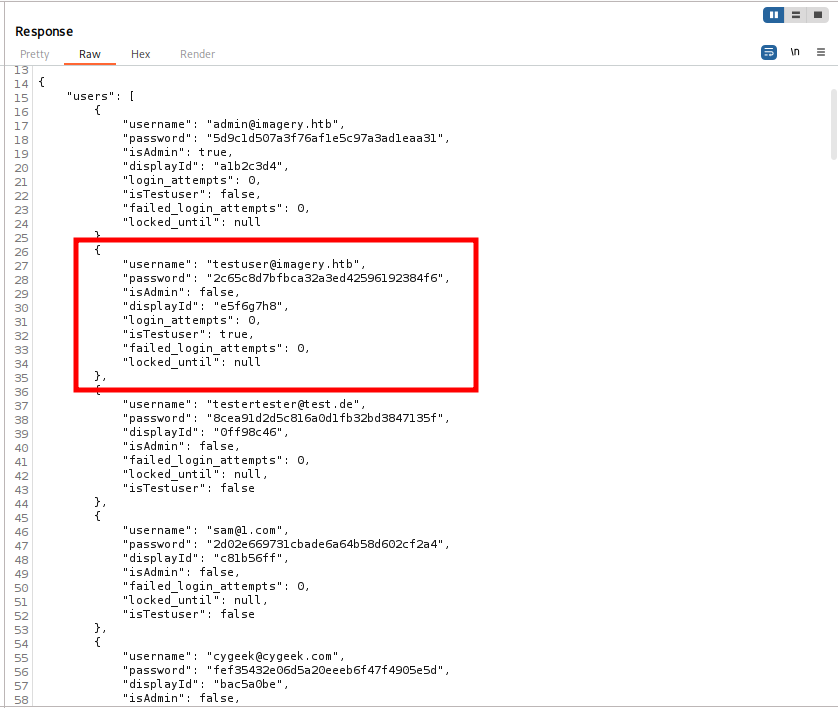This screenshot has width=838, height=708.
Task: Select the Raw tab
Action: [x=90, y=54]
